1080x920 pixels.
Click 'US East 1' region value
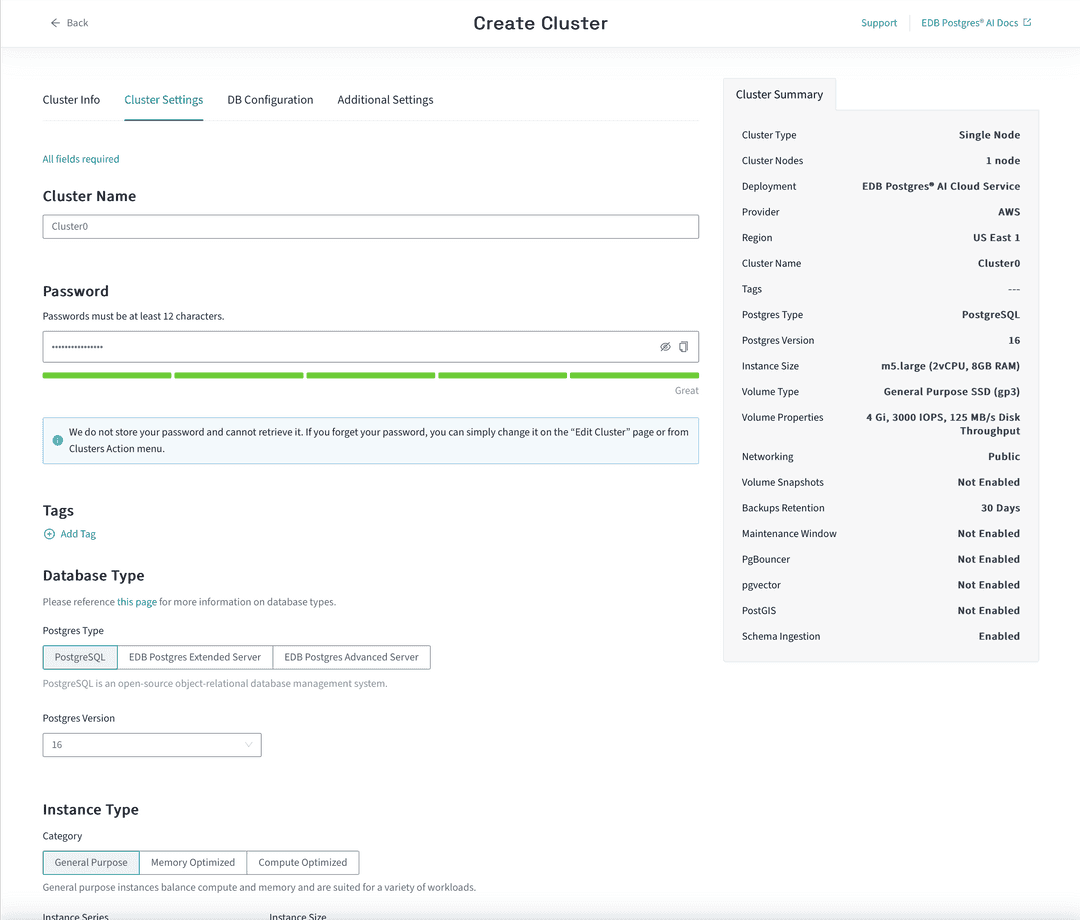[x=996, y=238]
